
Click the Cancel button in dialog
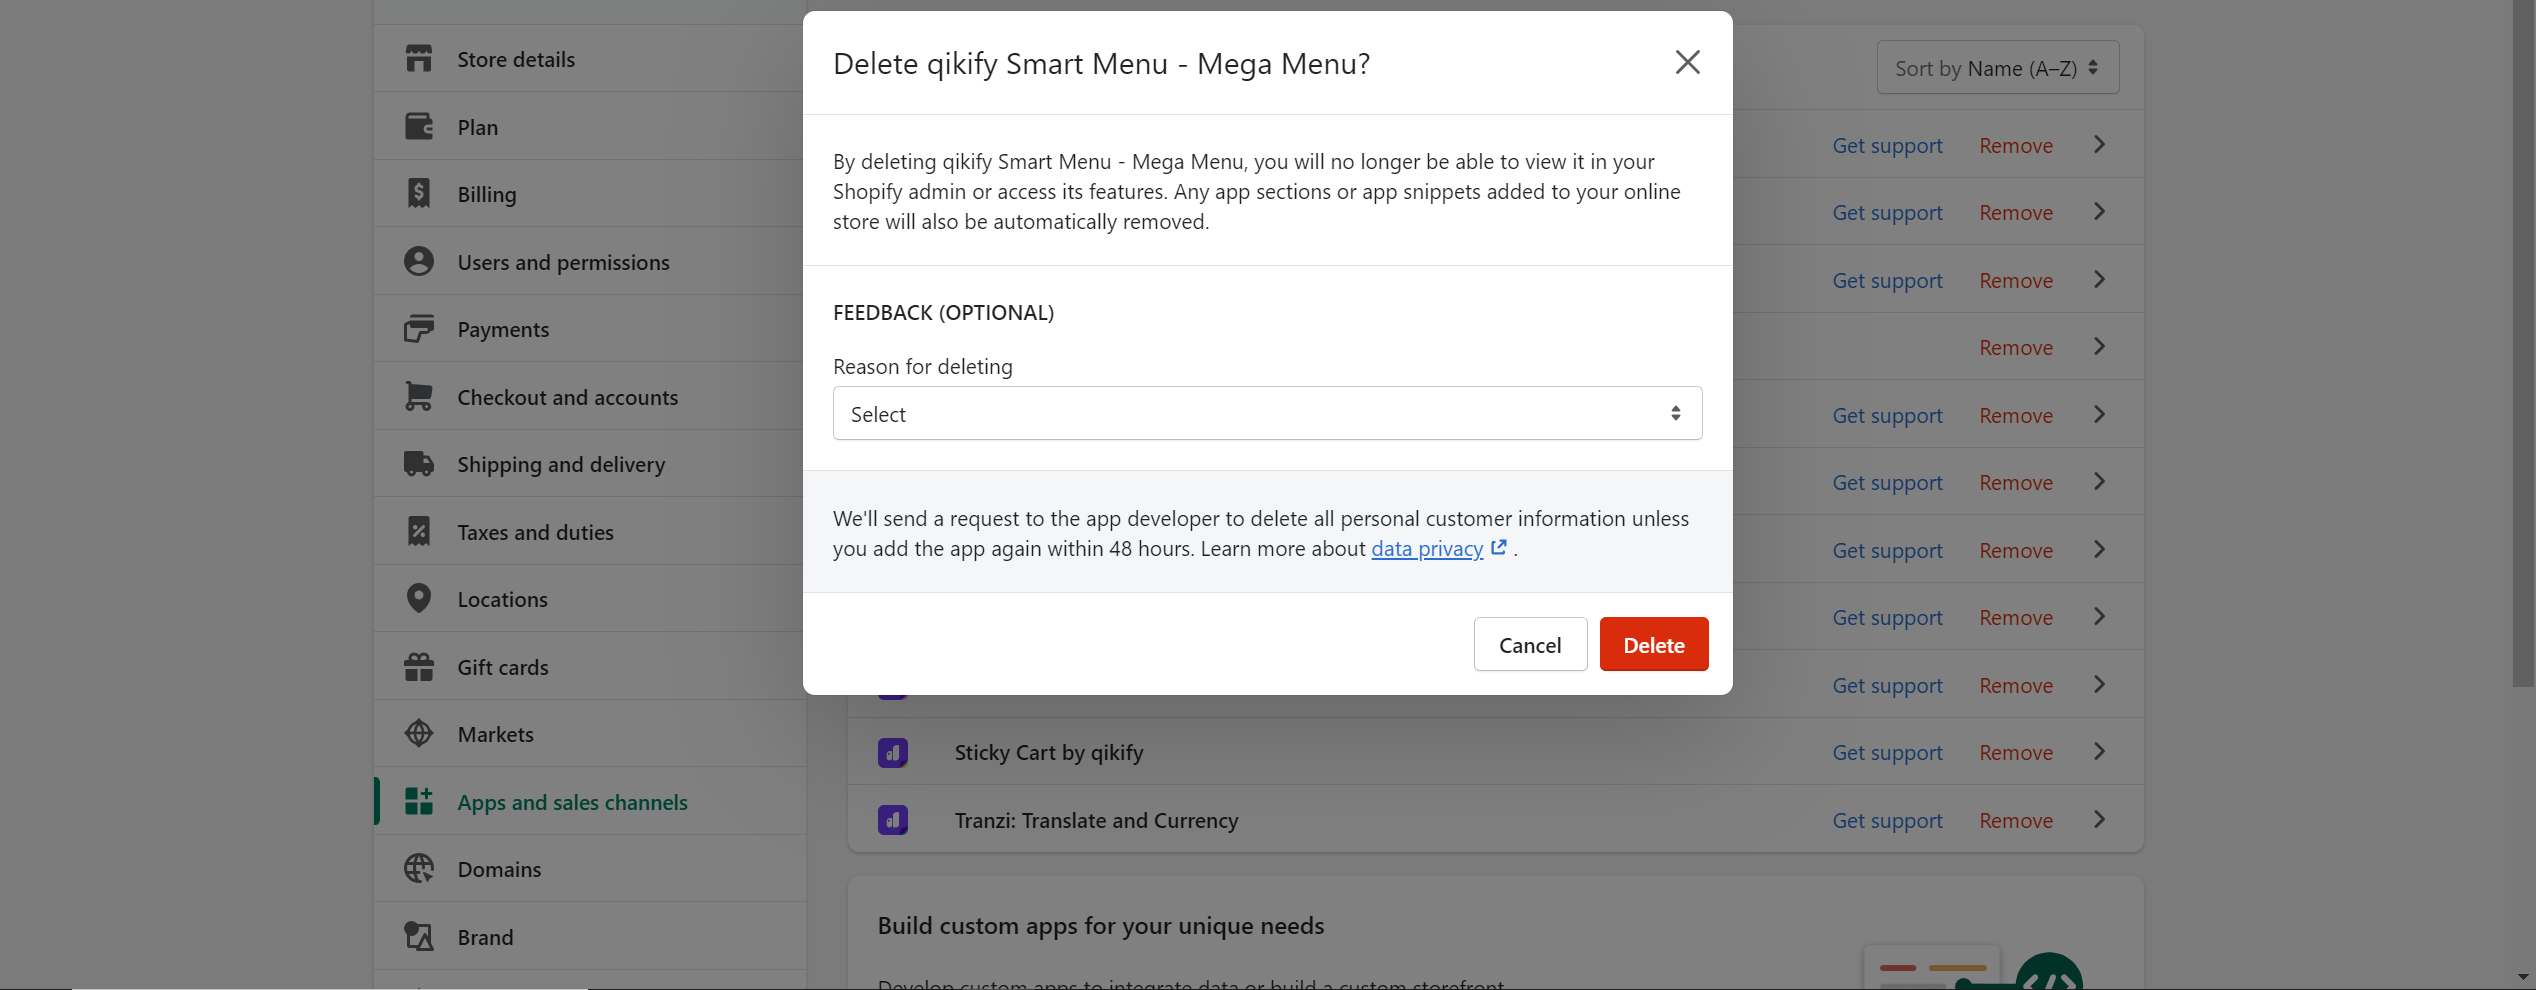click(1530, 645)
